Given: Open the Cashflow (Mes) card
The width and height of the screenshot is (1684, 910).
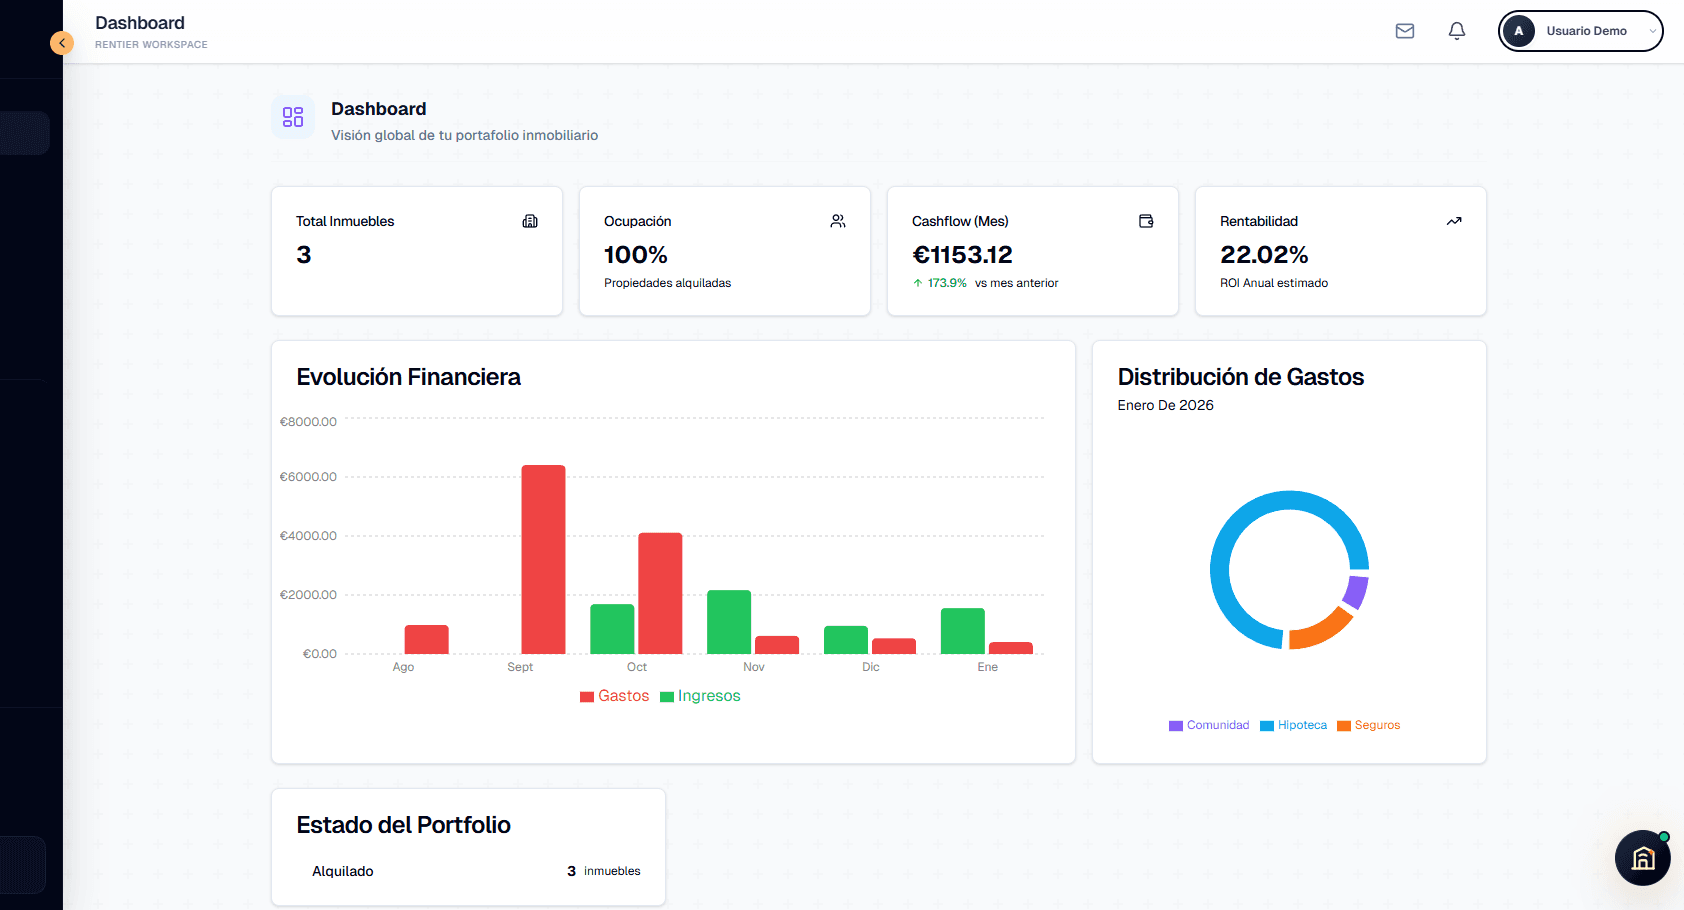Looking at the screenshot, I should [1032, 251].
